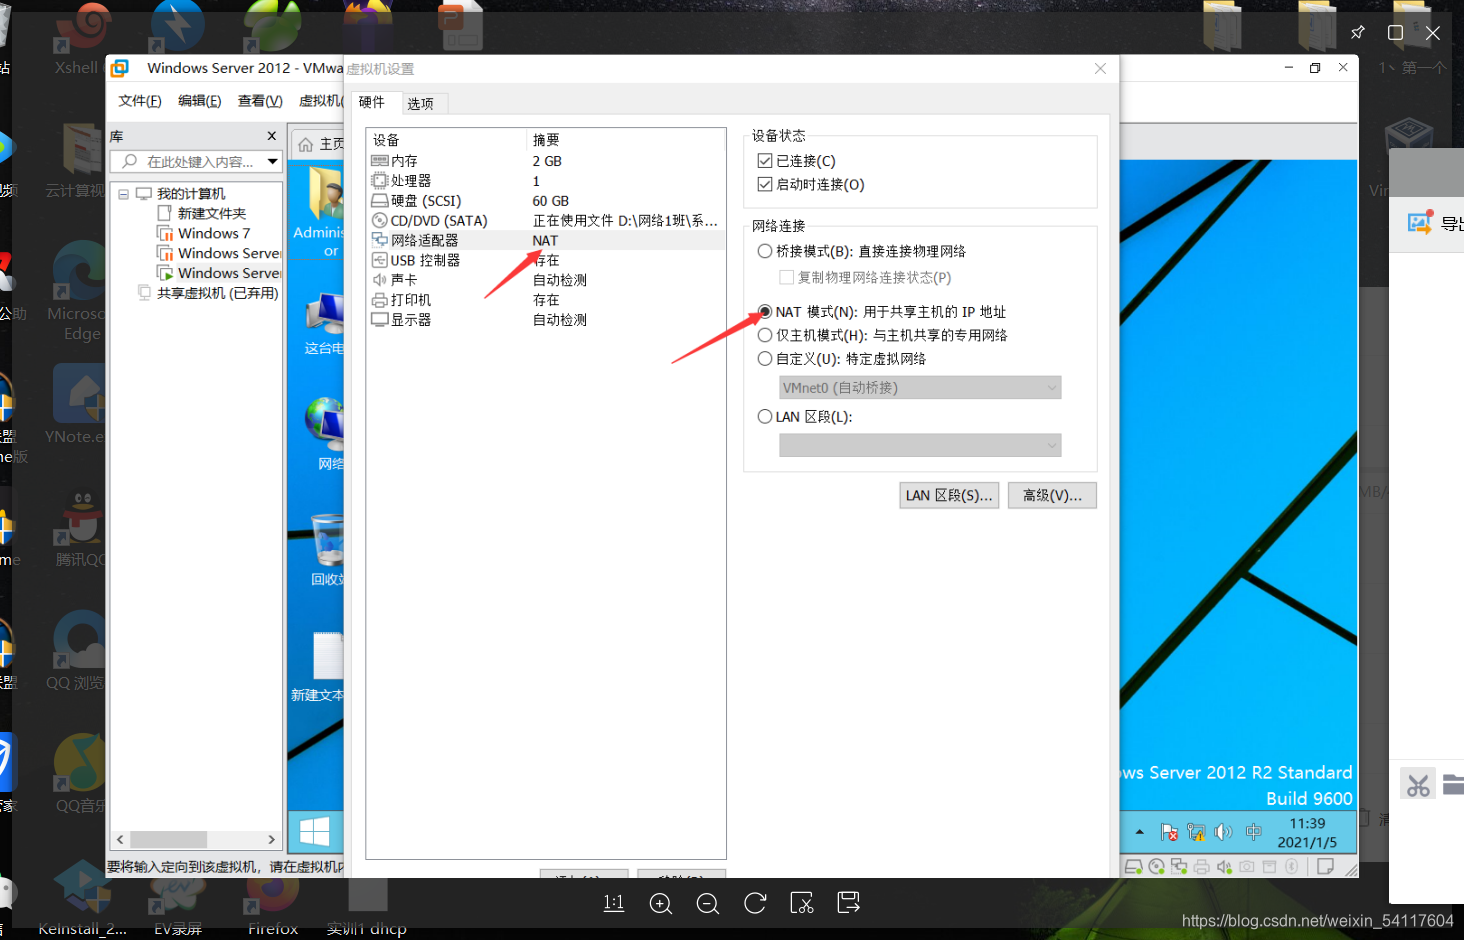
Task: Open the guest Windows Start button
Action: tap(315, 831)
